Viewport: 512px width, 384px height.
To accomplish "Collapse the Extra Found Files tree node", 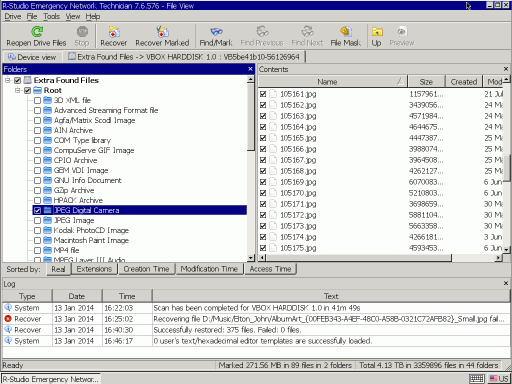I will pos(8,80).
